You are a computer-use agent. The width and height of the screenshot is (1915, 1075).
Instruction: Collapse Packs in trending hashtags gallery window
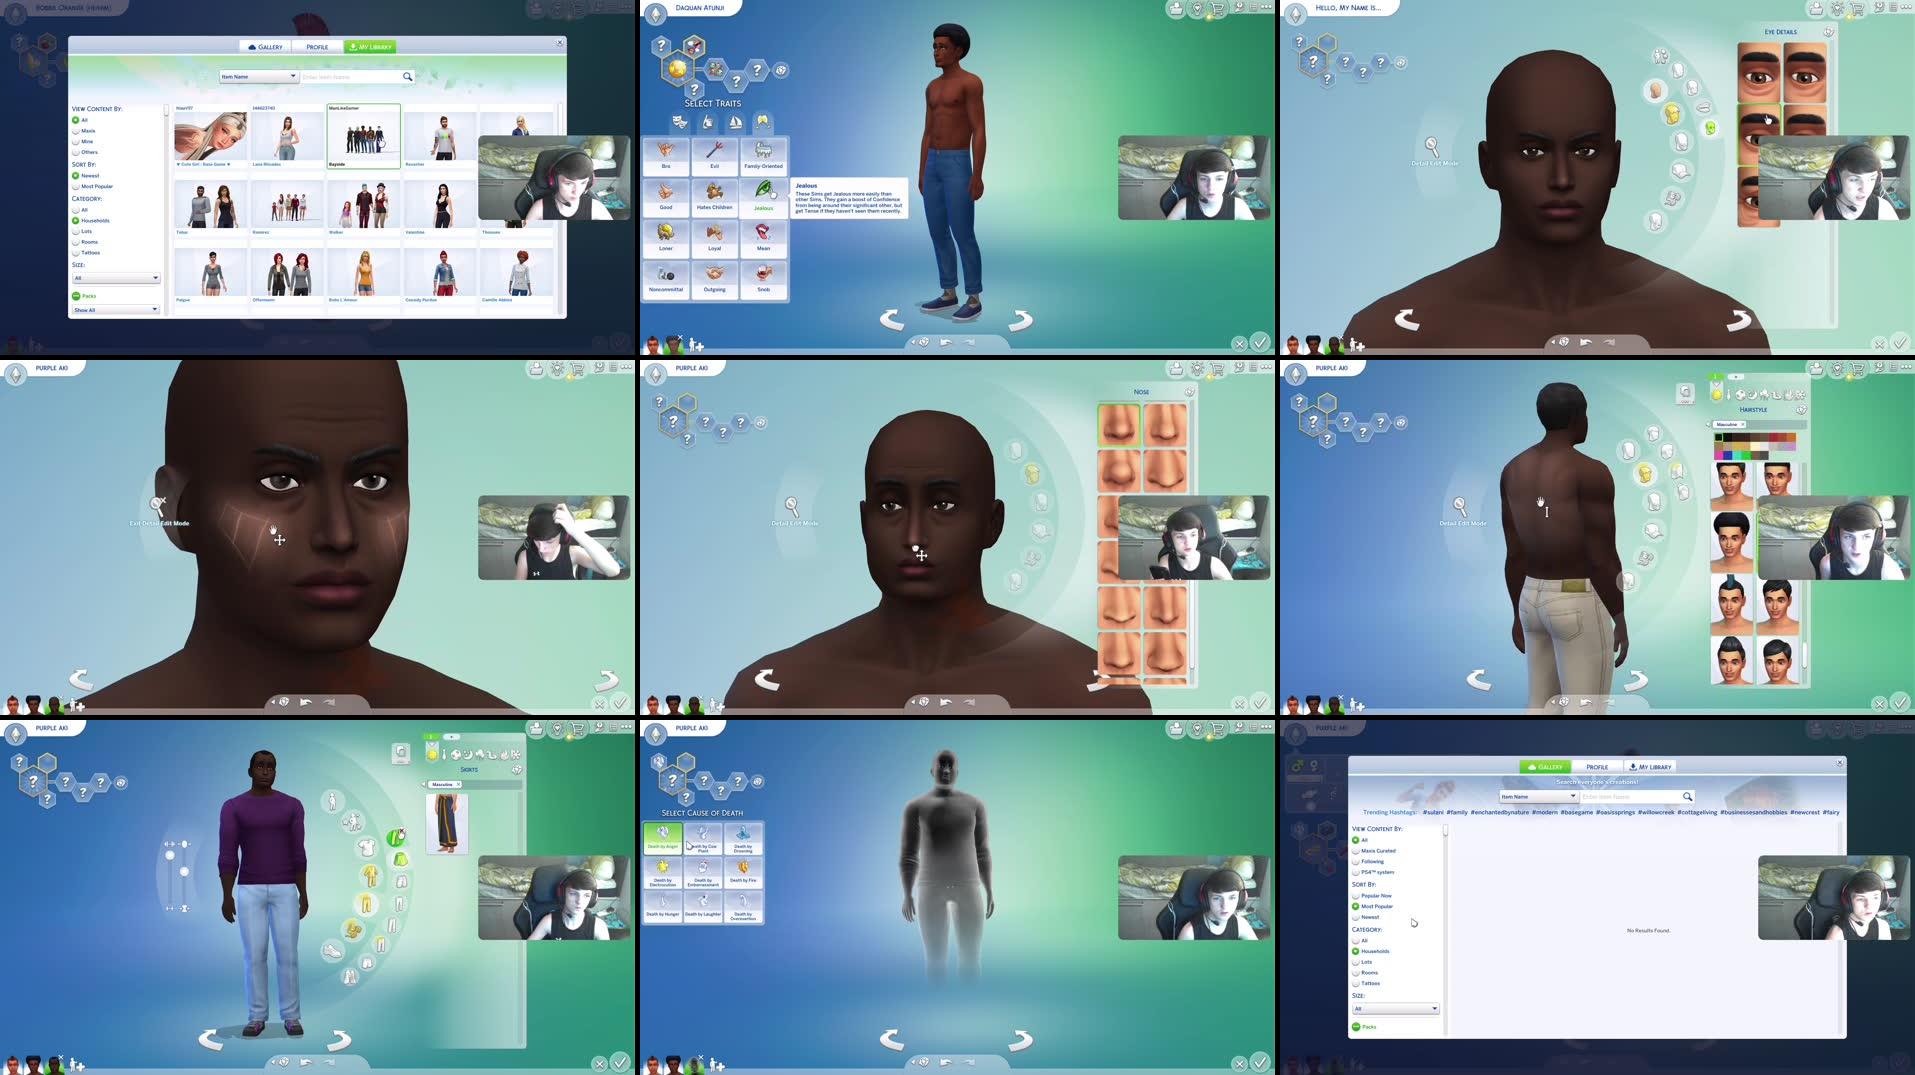pos(1356,1027)
